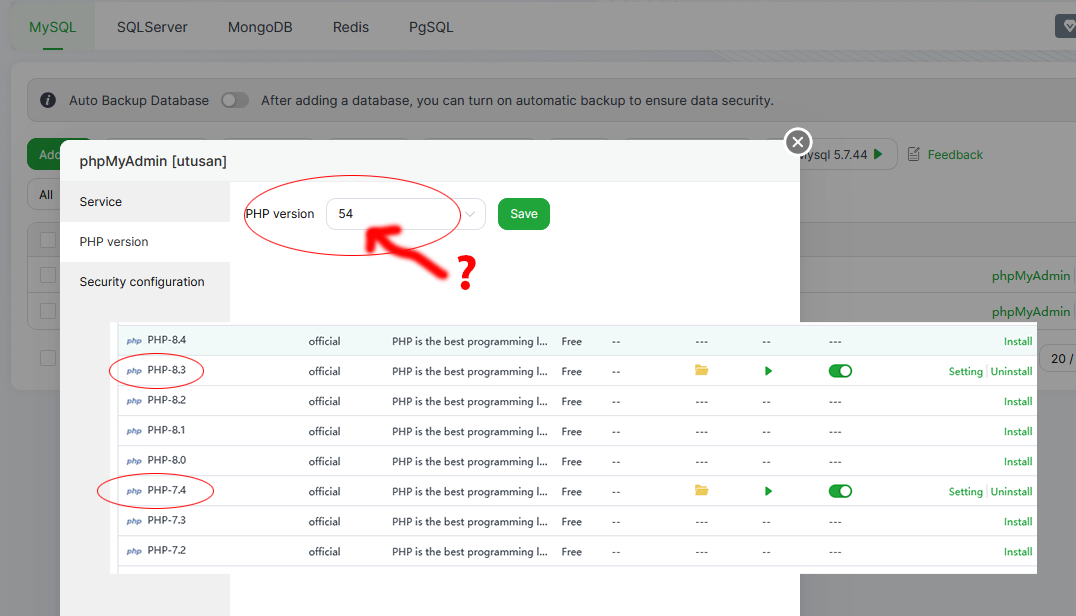Click the php logo icon of PHP-7.3
The height and width of the screenshot is (616, 1076).
[134, 521]
